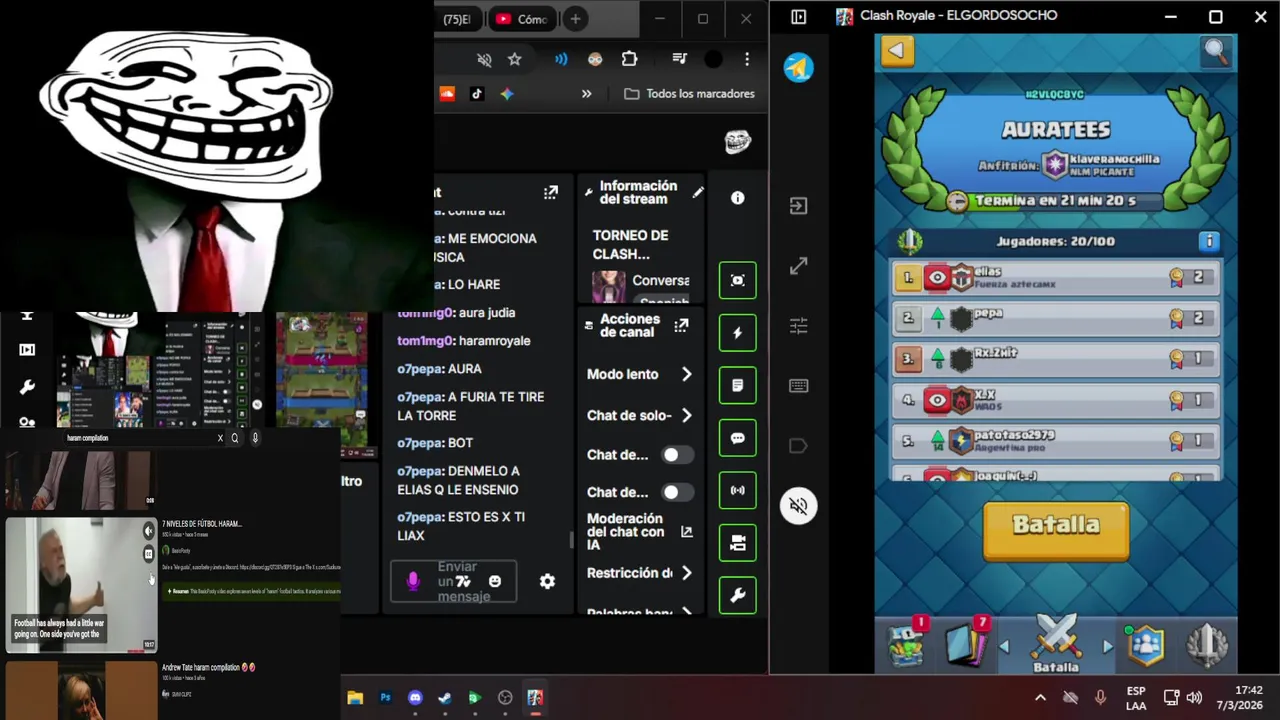Toggle emulator sidebar panel icon

tap(798, 17)
